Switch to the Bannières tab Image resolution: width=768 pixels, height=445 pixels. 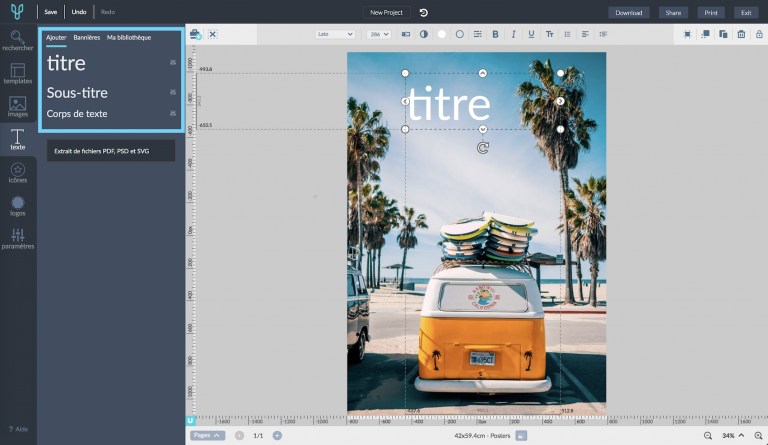coord(86,37)
